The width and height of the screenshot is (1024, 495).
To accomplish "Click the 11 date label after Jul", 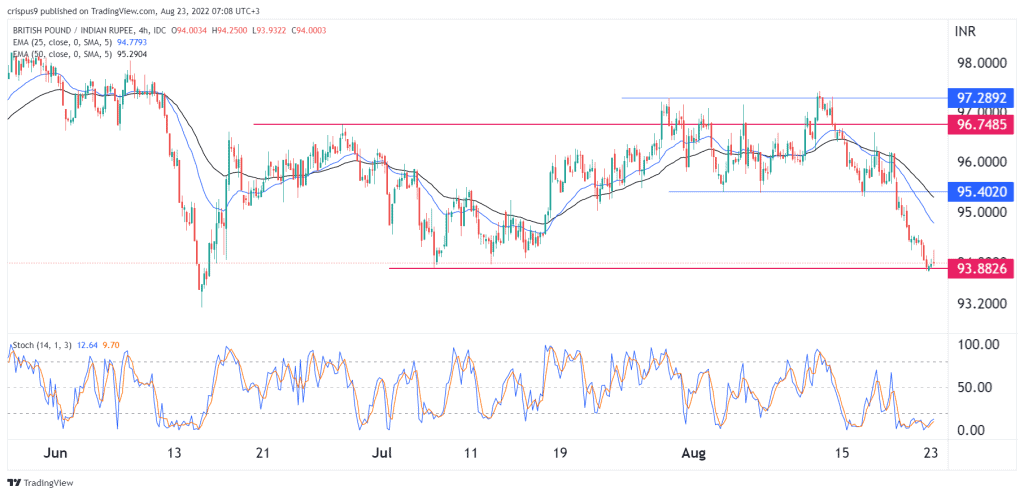I will tap(473, 453).
